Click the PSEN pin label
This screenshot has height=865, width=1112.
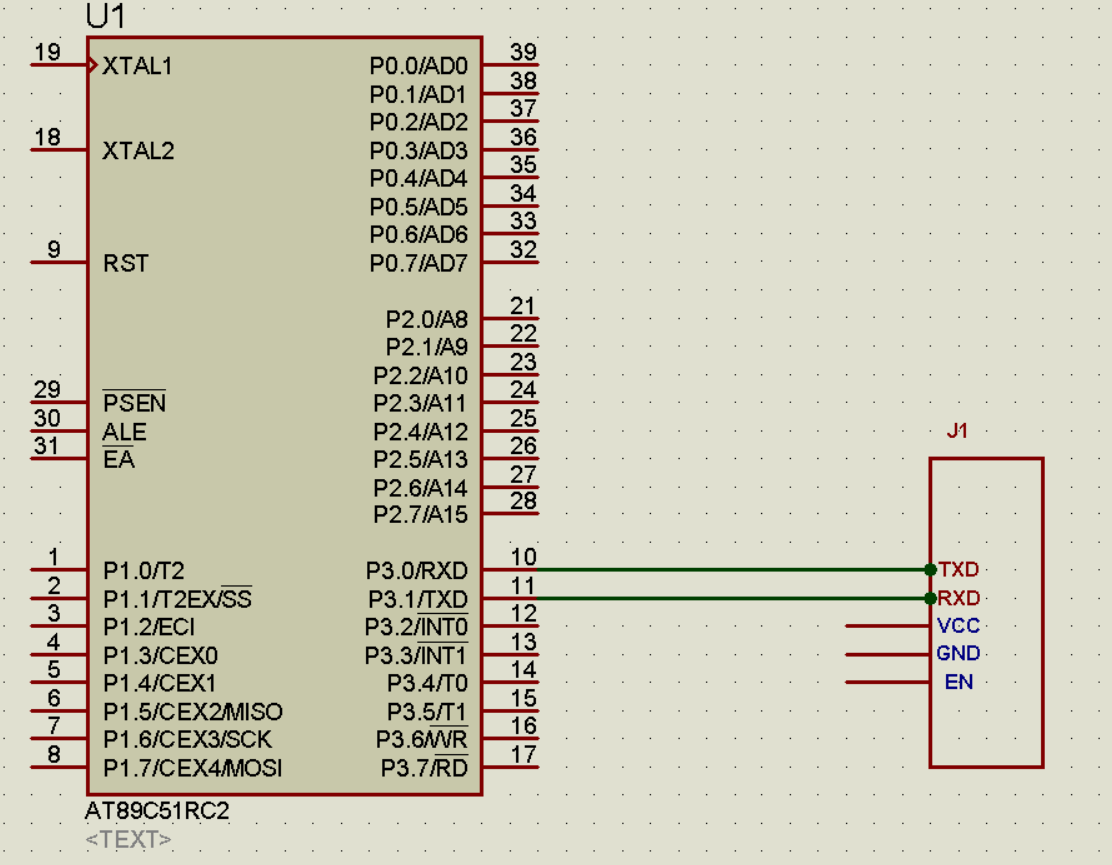point(134,402)
